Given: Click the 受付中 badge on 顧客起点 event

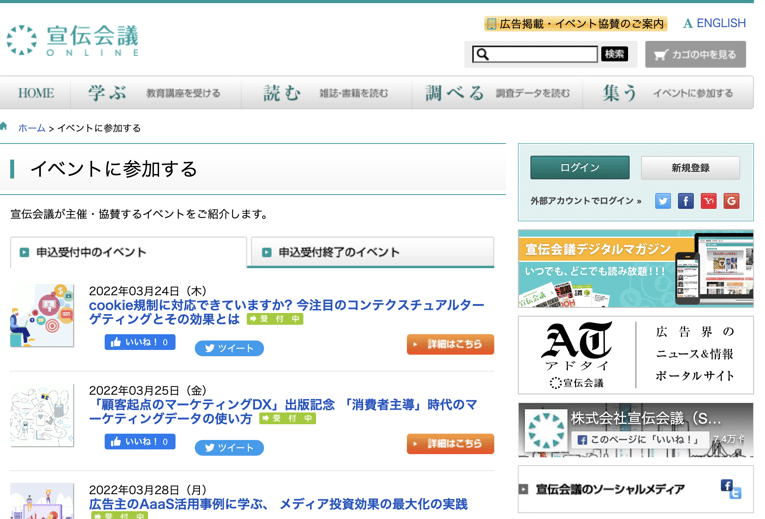Looking at the screenshot, I should click(287, 419).
